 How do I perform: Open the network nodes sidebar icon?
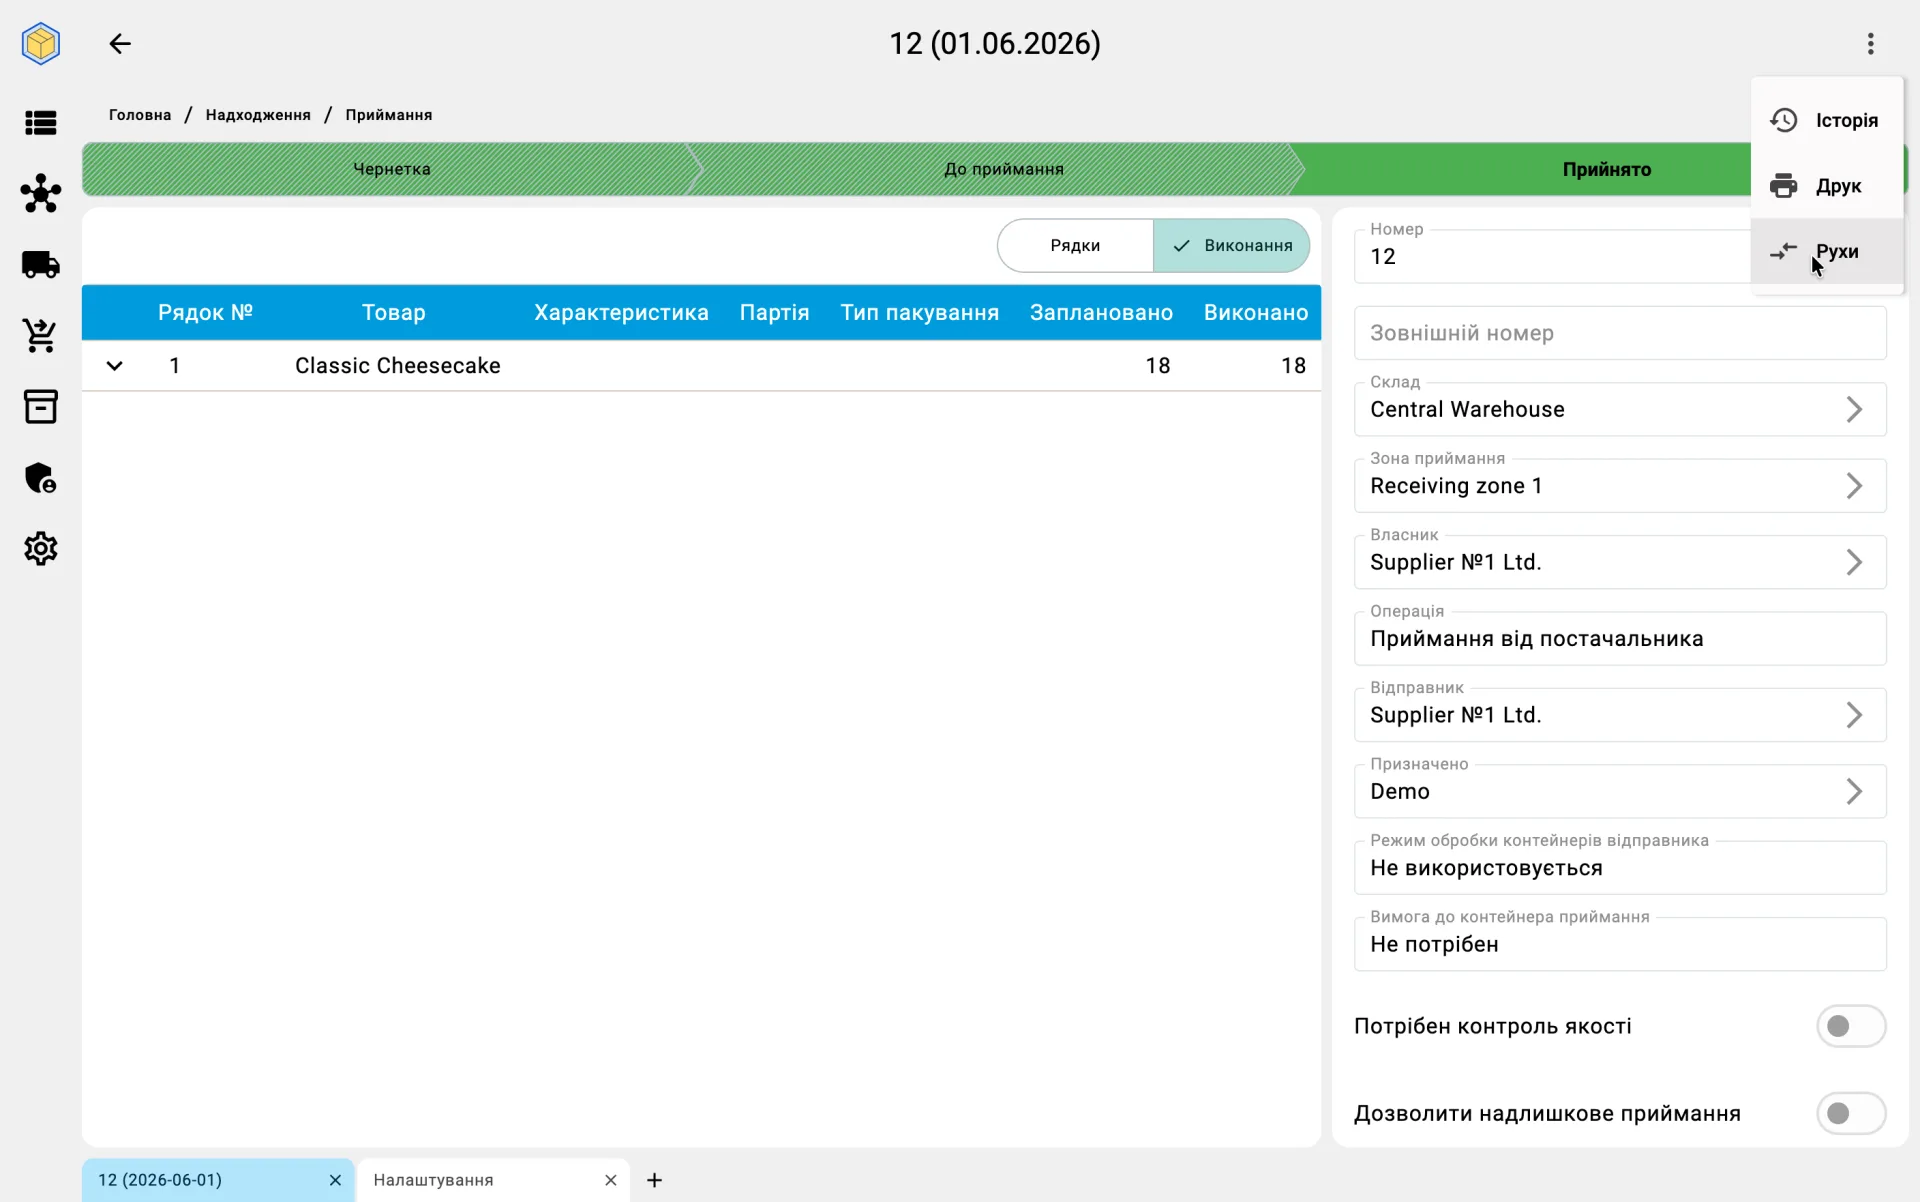tap(41, 193)
